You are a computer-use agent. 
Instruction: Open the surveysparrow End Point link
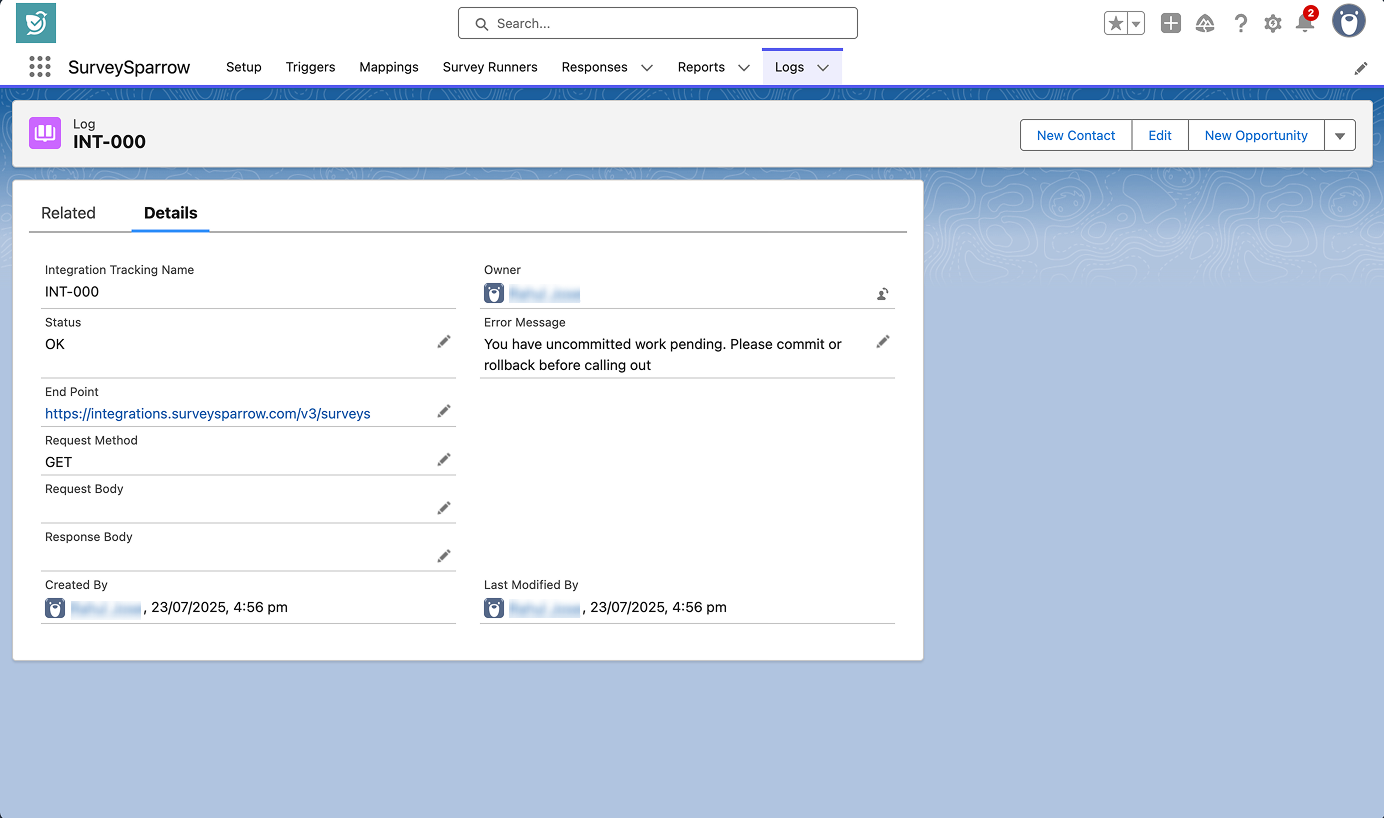[x=208, y=414]
